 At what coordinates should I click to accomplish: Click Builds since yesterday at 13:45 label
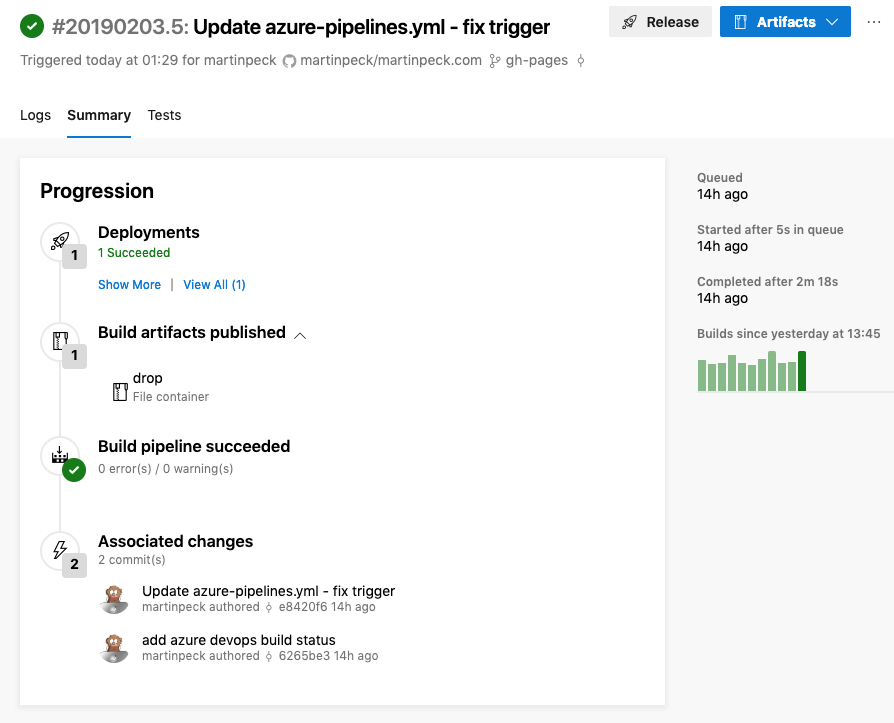coord(789,334)
